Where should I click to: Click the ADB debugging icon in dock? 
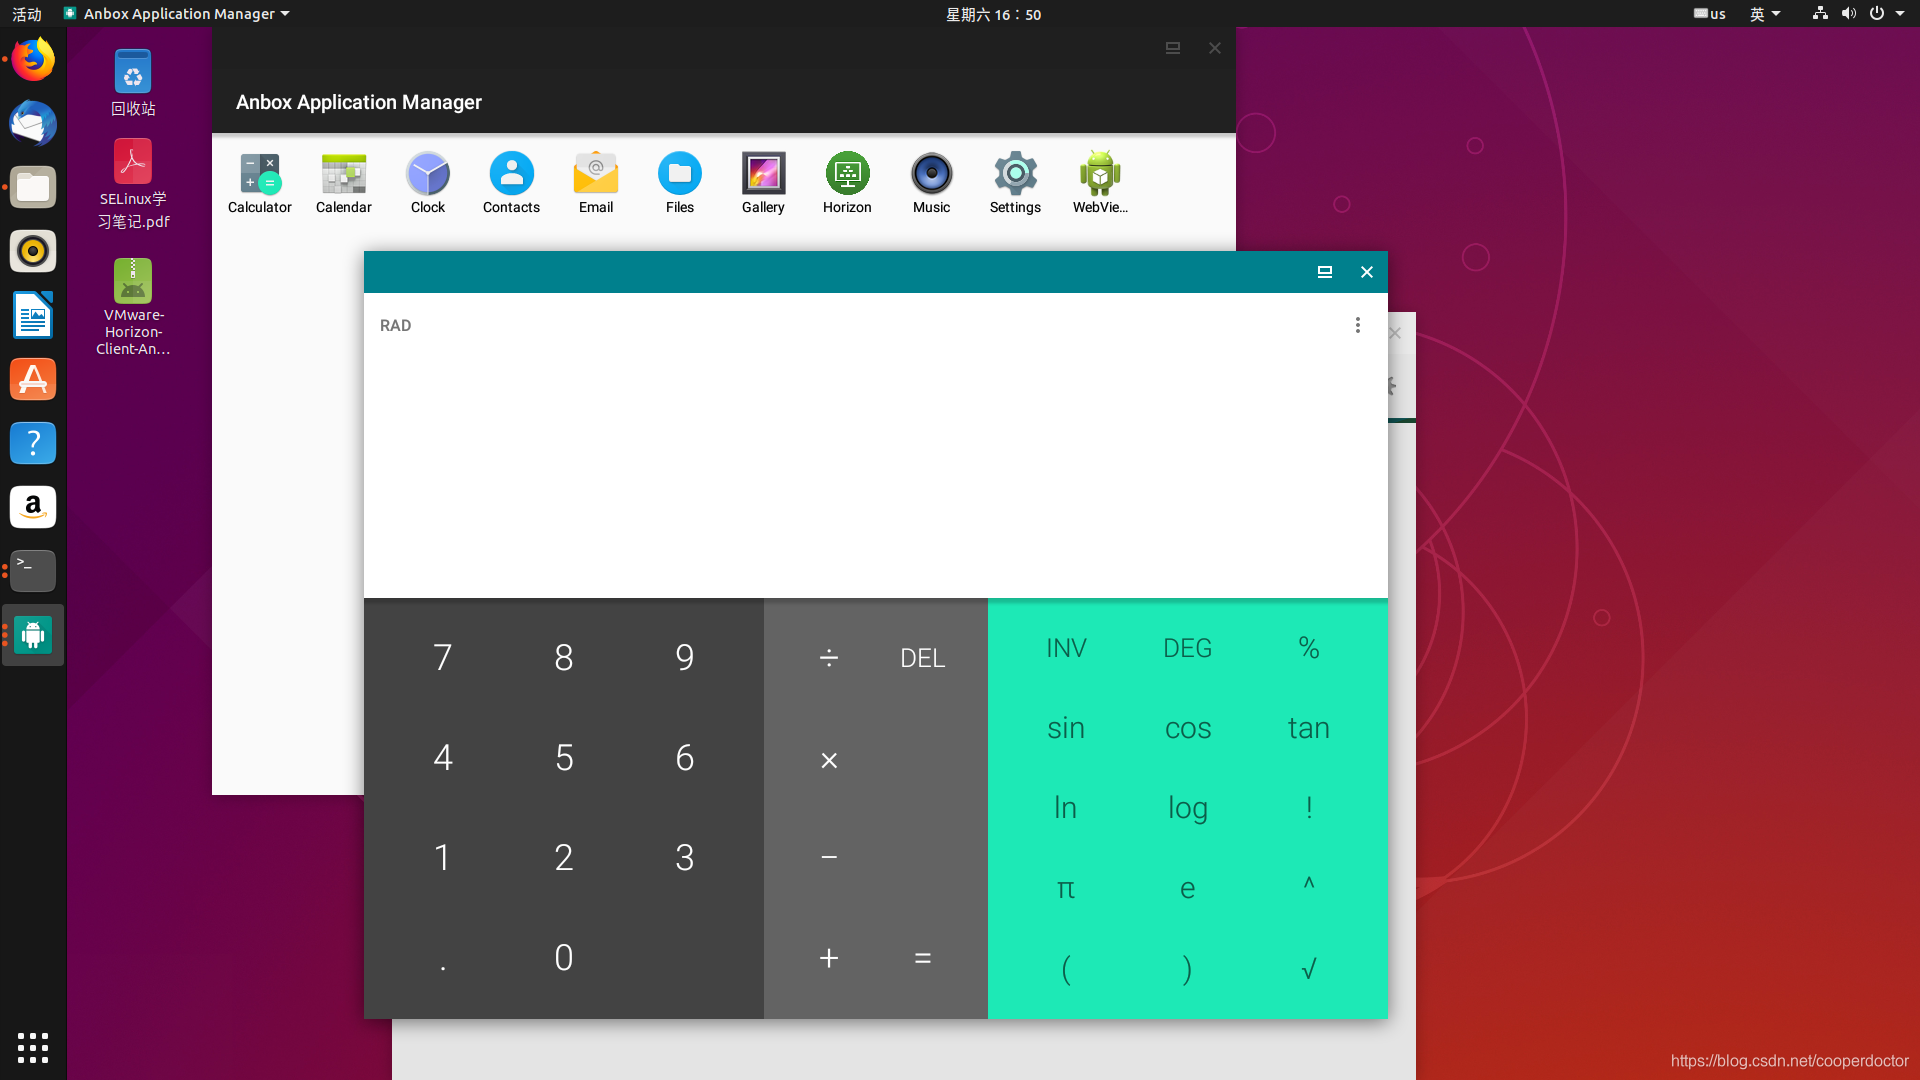click(32, 634)
